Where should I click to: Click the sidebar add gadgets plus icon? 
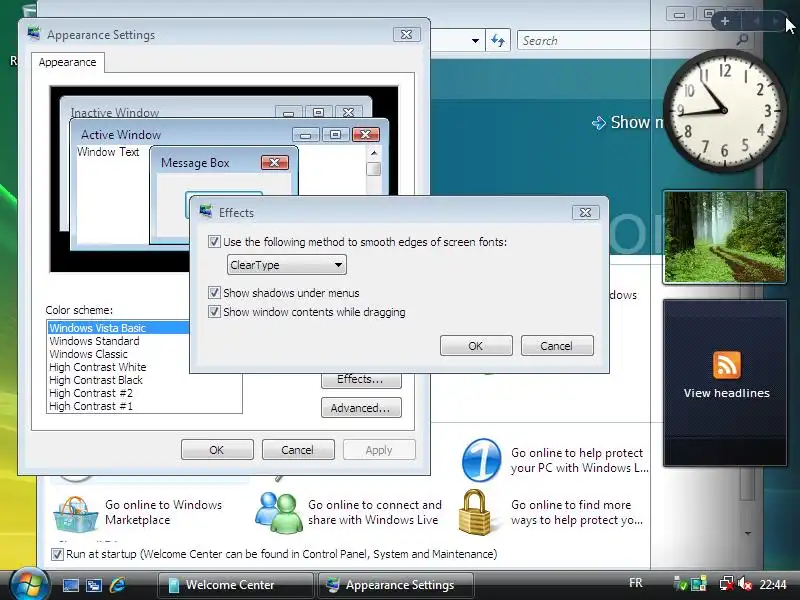pyautogui.click(x=725, y=21)
